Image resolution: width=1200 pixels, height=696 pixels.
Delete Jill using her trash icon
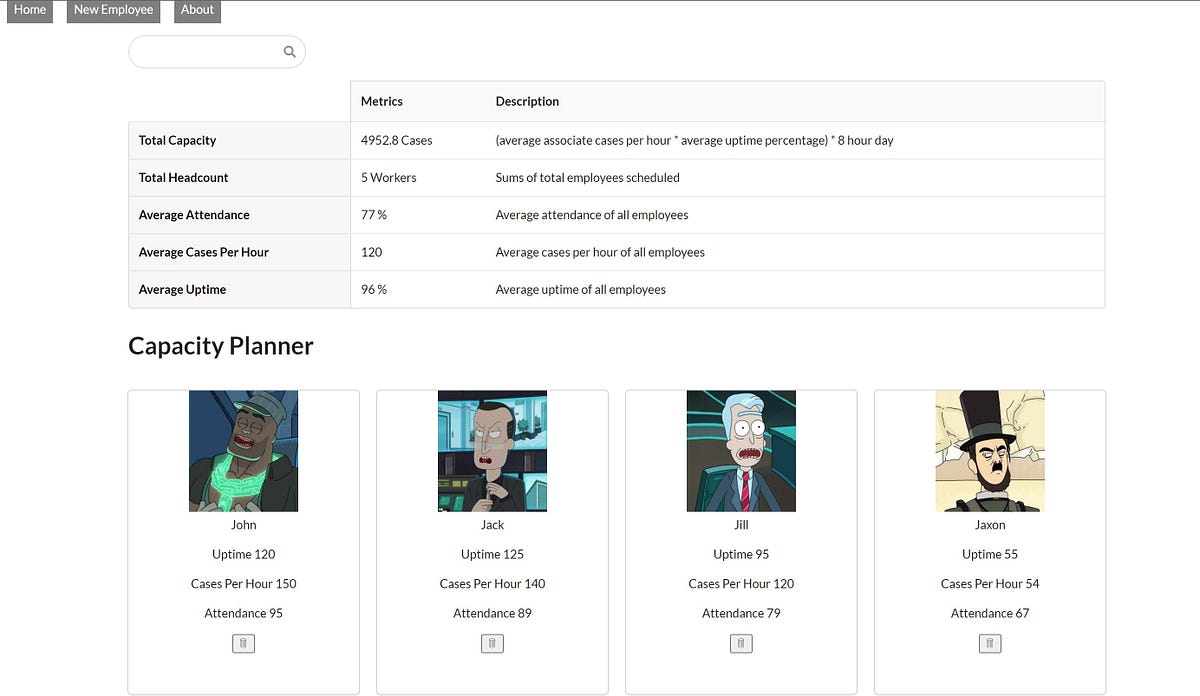point(740,643)
